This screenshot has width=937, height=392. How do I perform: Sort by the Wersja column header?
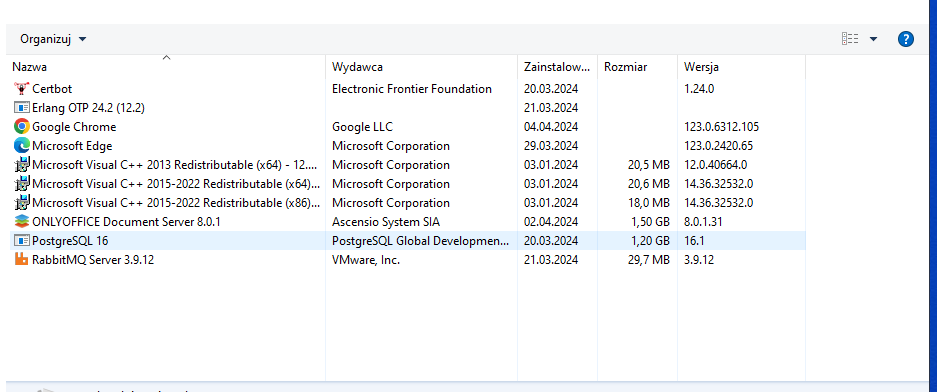(x=741, y=67)
